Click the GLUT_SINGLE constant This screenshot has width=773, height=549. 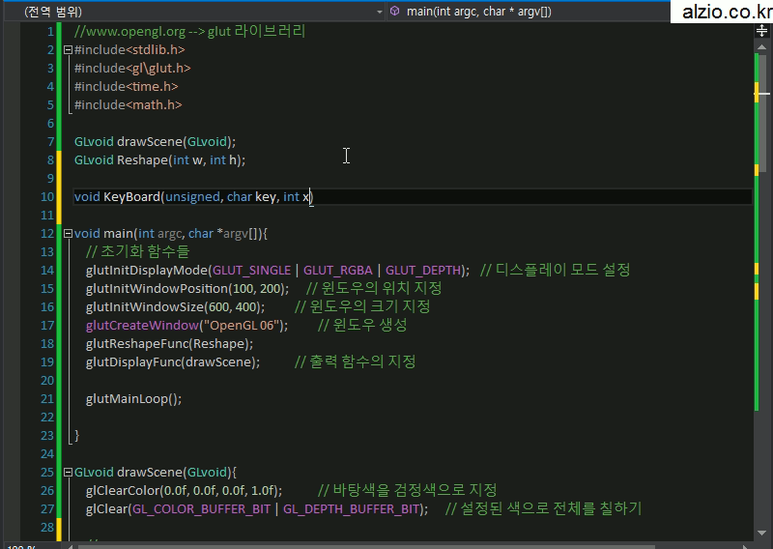point(251,271)
